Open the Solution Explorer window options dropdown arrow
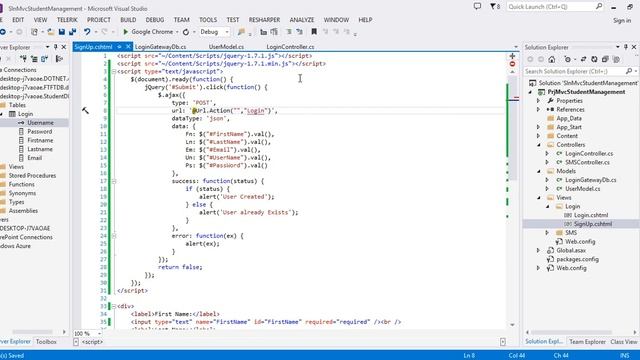640x360 pixels. pos(618,47)
